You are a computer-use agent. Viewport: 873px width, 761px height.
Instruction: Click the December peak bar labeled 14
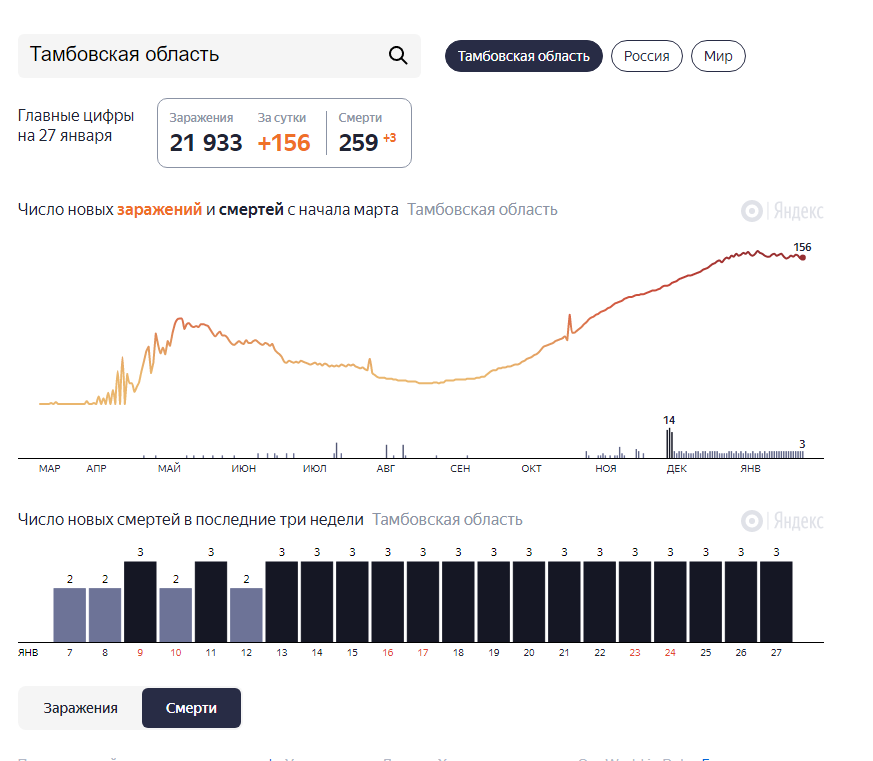click(669, 443)
